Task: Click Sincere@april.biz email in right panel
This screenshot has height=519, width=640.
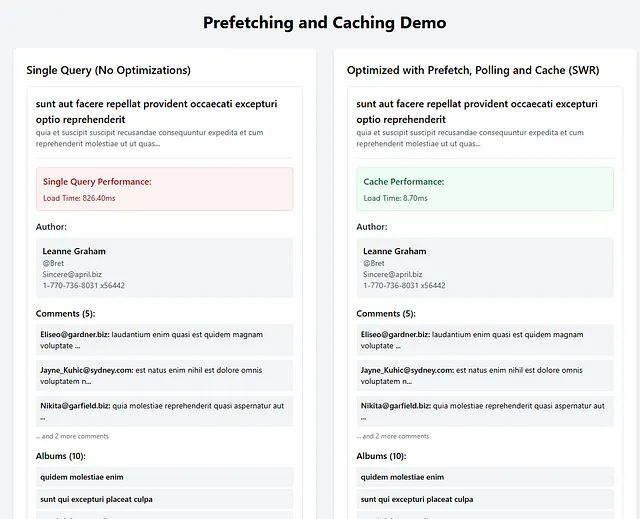Action: pyautogui.click(x=393, y=274)
